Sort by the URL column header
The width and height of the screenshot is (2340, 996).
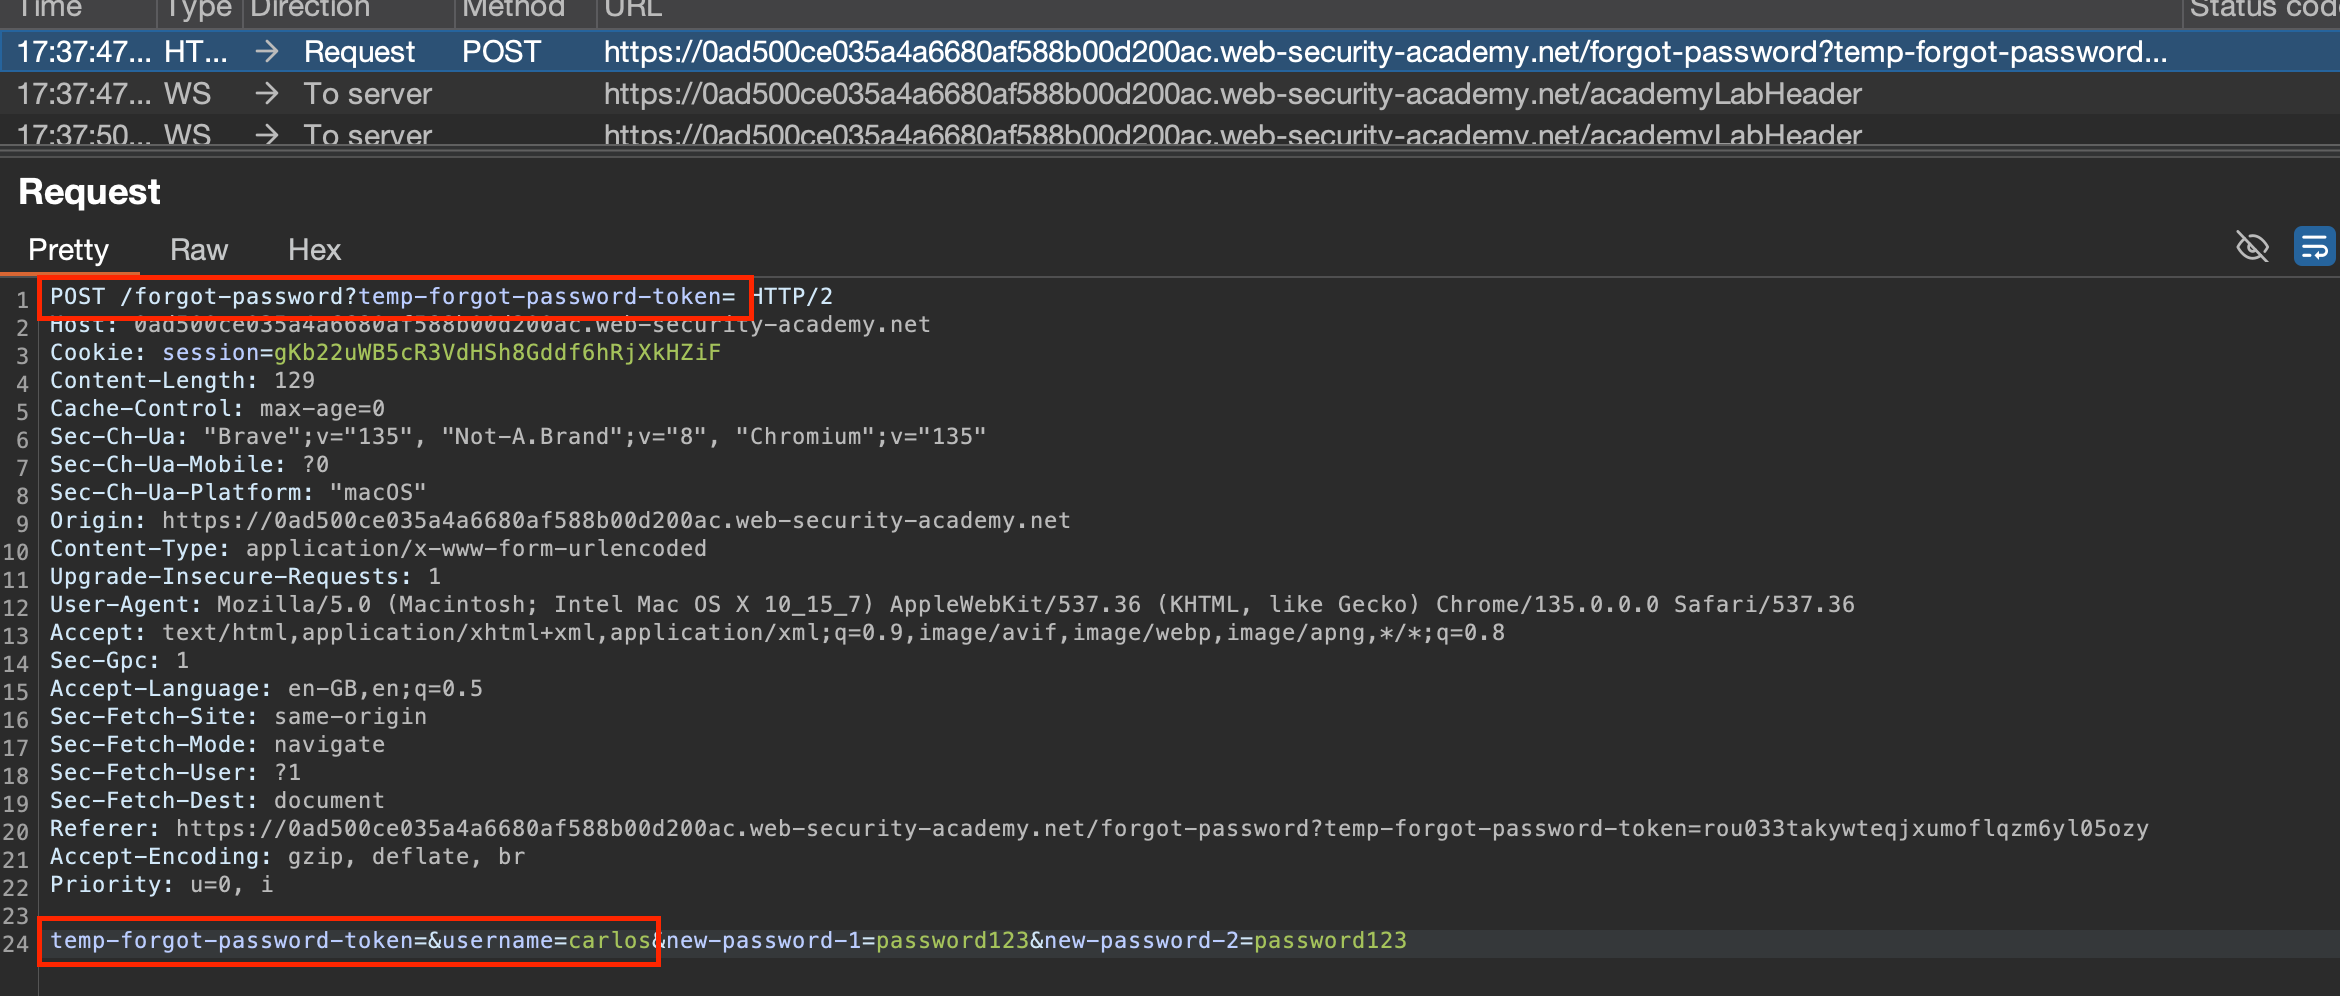(x=633, y=9)
